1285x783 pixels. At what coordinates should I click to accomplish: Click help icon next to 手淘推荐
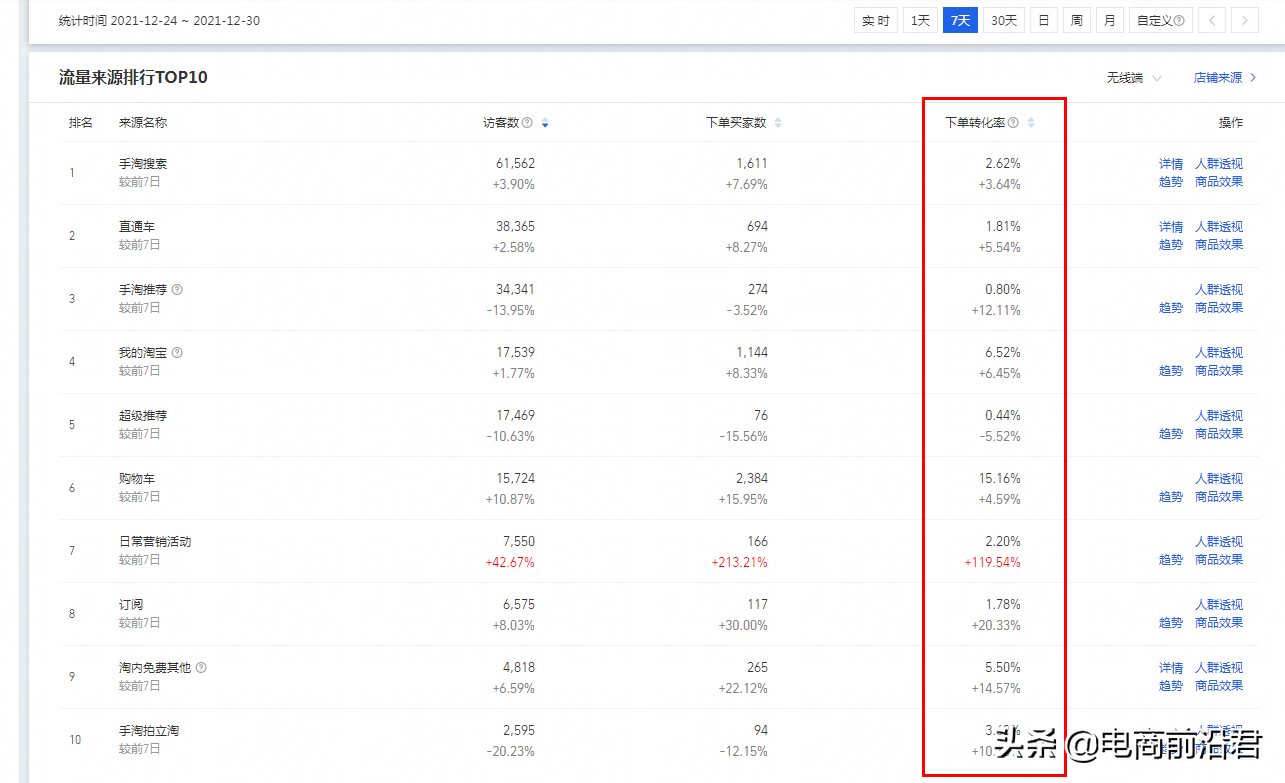pyautogui.click(x=177, y=289)
